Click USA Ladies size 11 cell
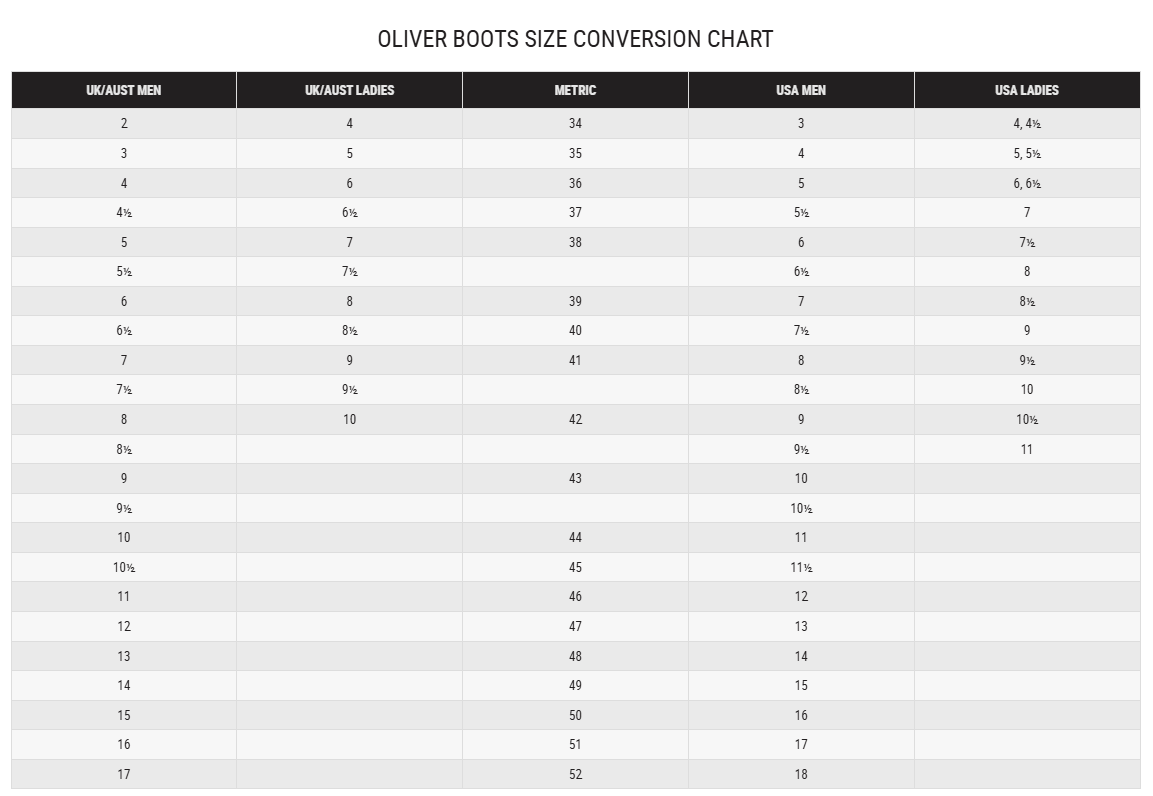 pos(1027,449)
